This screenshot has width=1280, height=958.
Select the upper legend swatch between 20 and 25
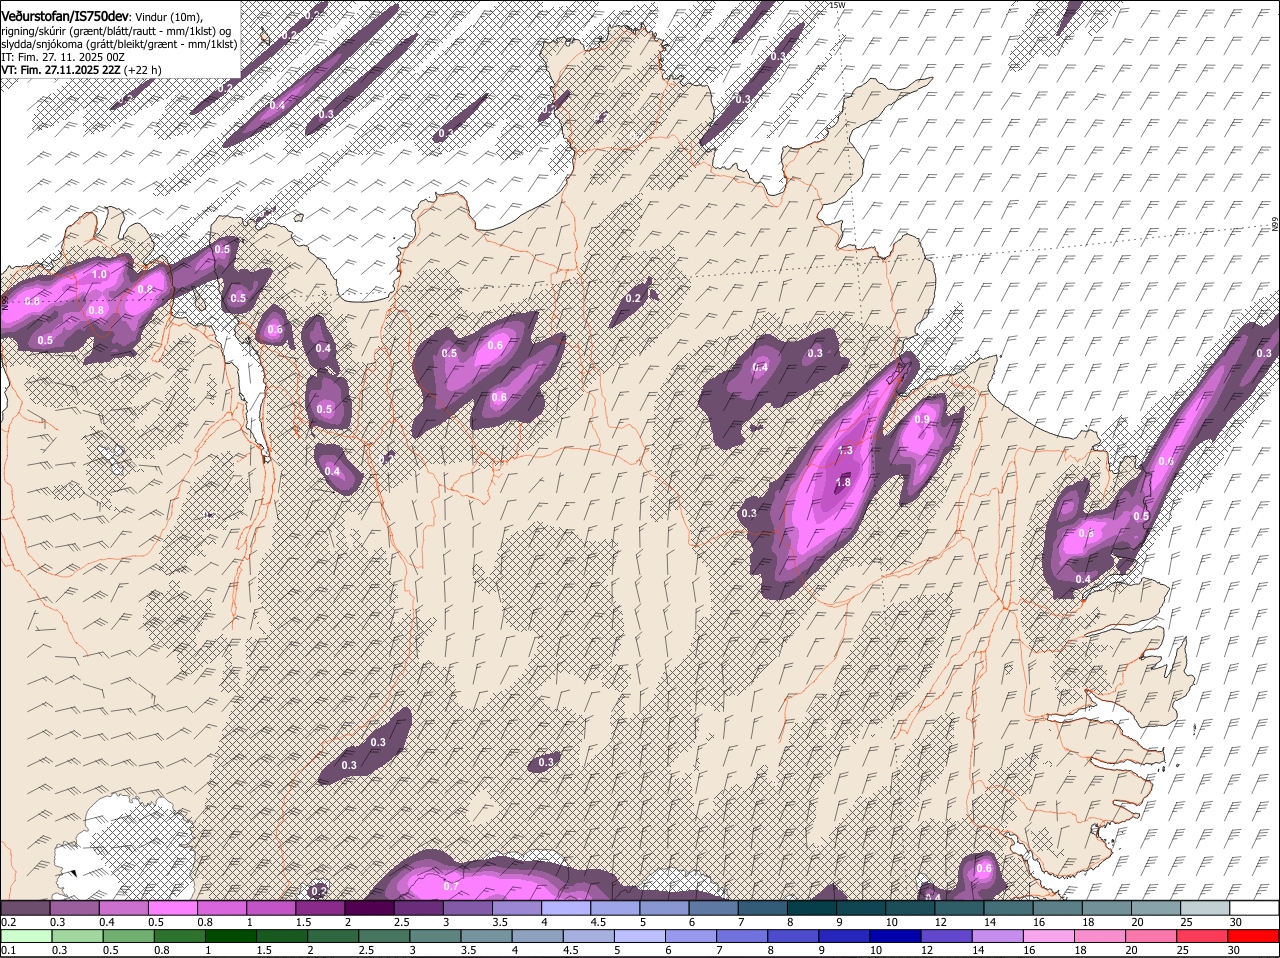point(1157,908)
